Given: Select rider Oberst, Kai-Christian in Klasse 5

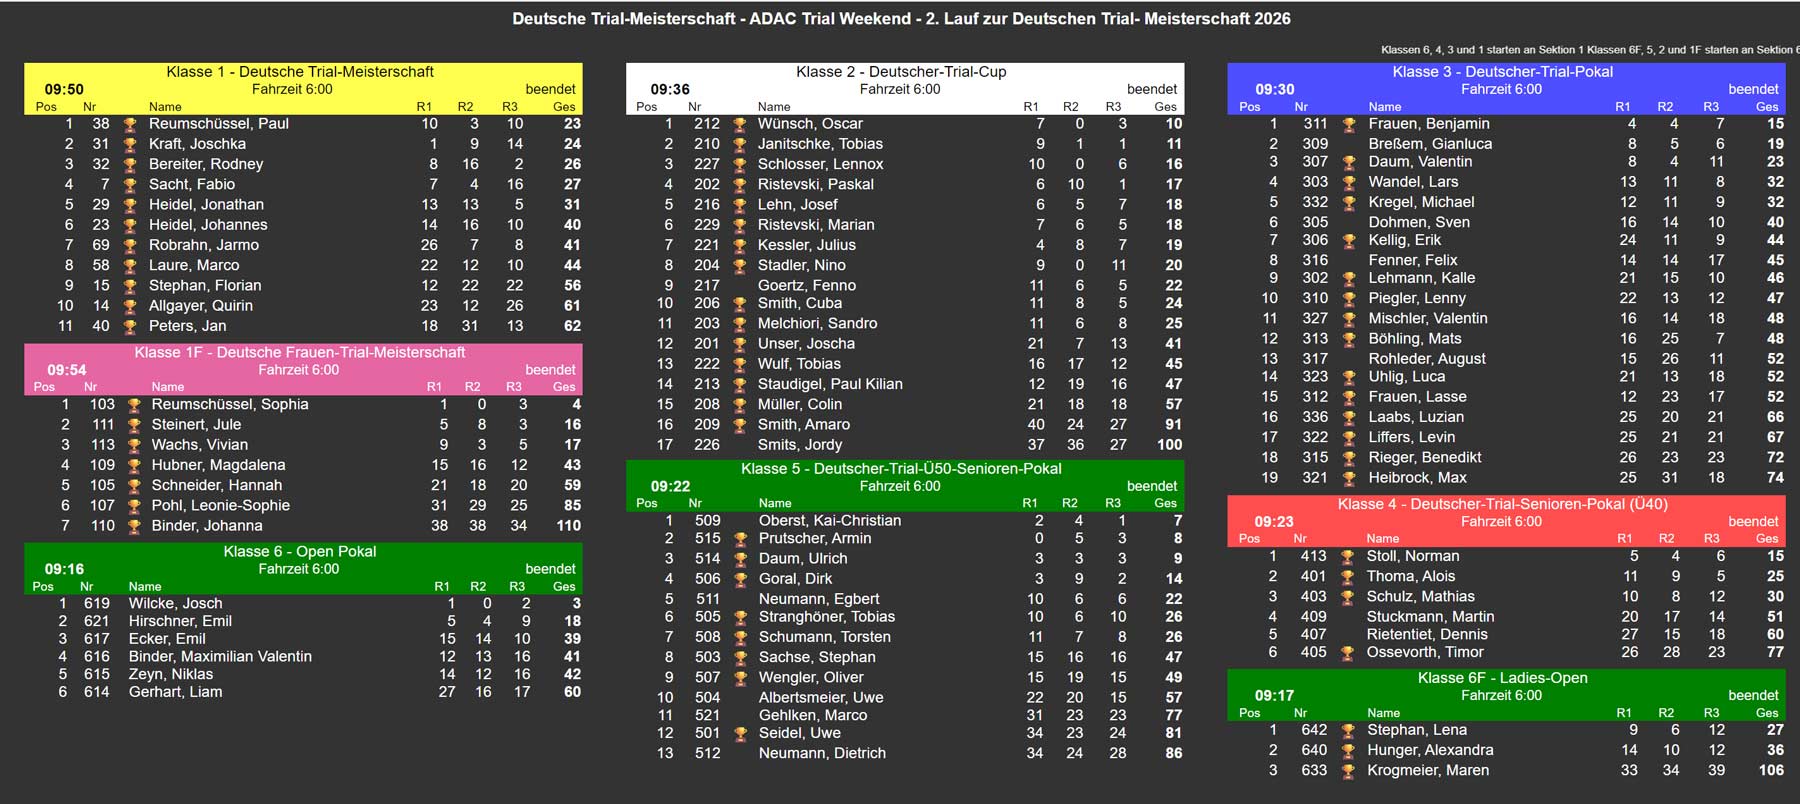Looking at the screenshot, I should coord(829,521).
